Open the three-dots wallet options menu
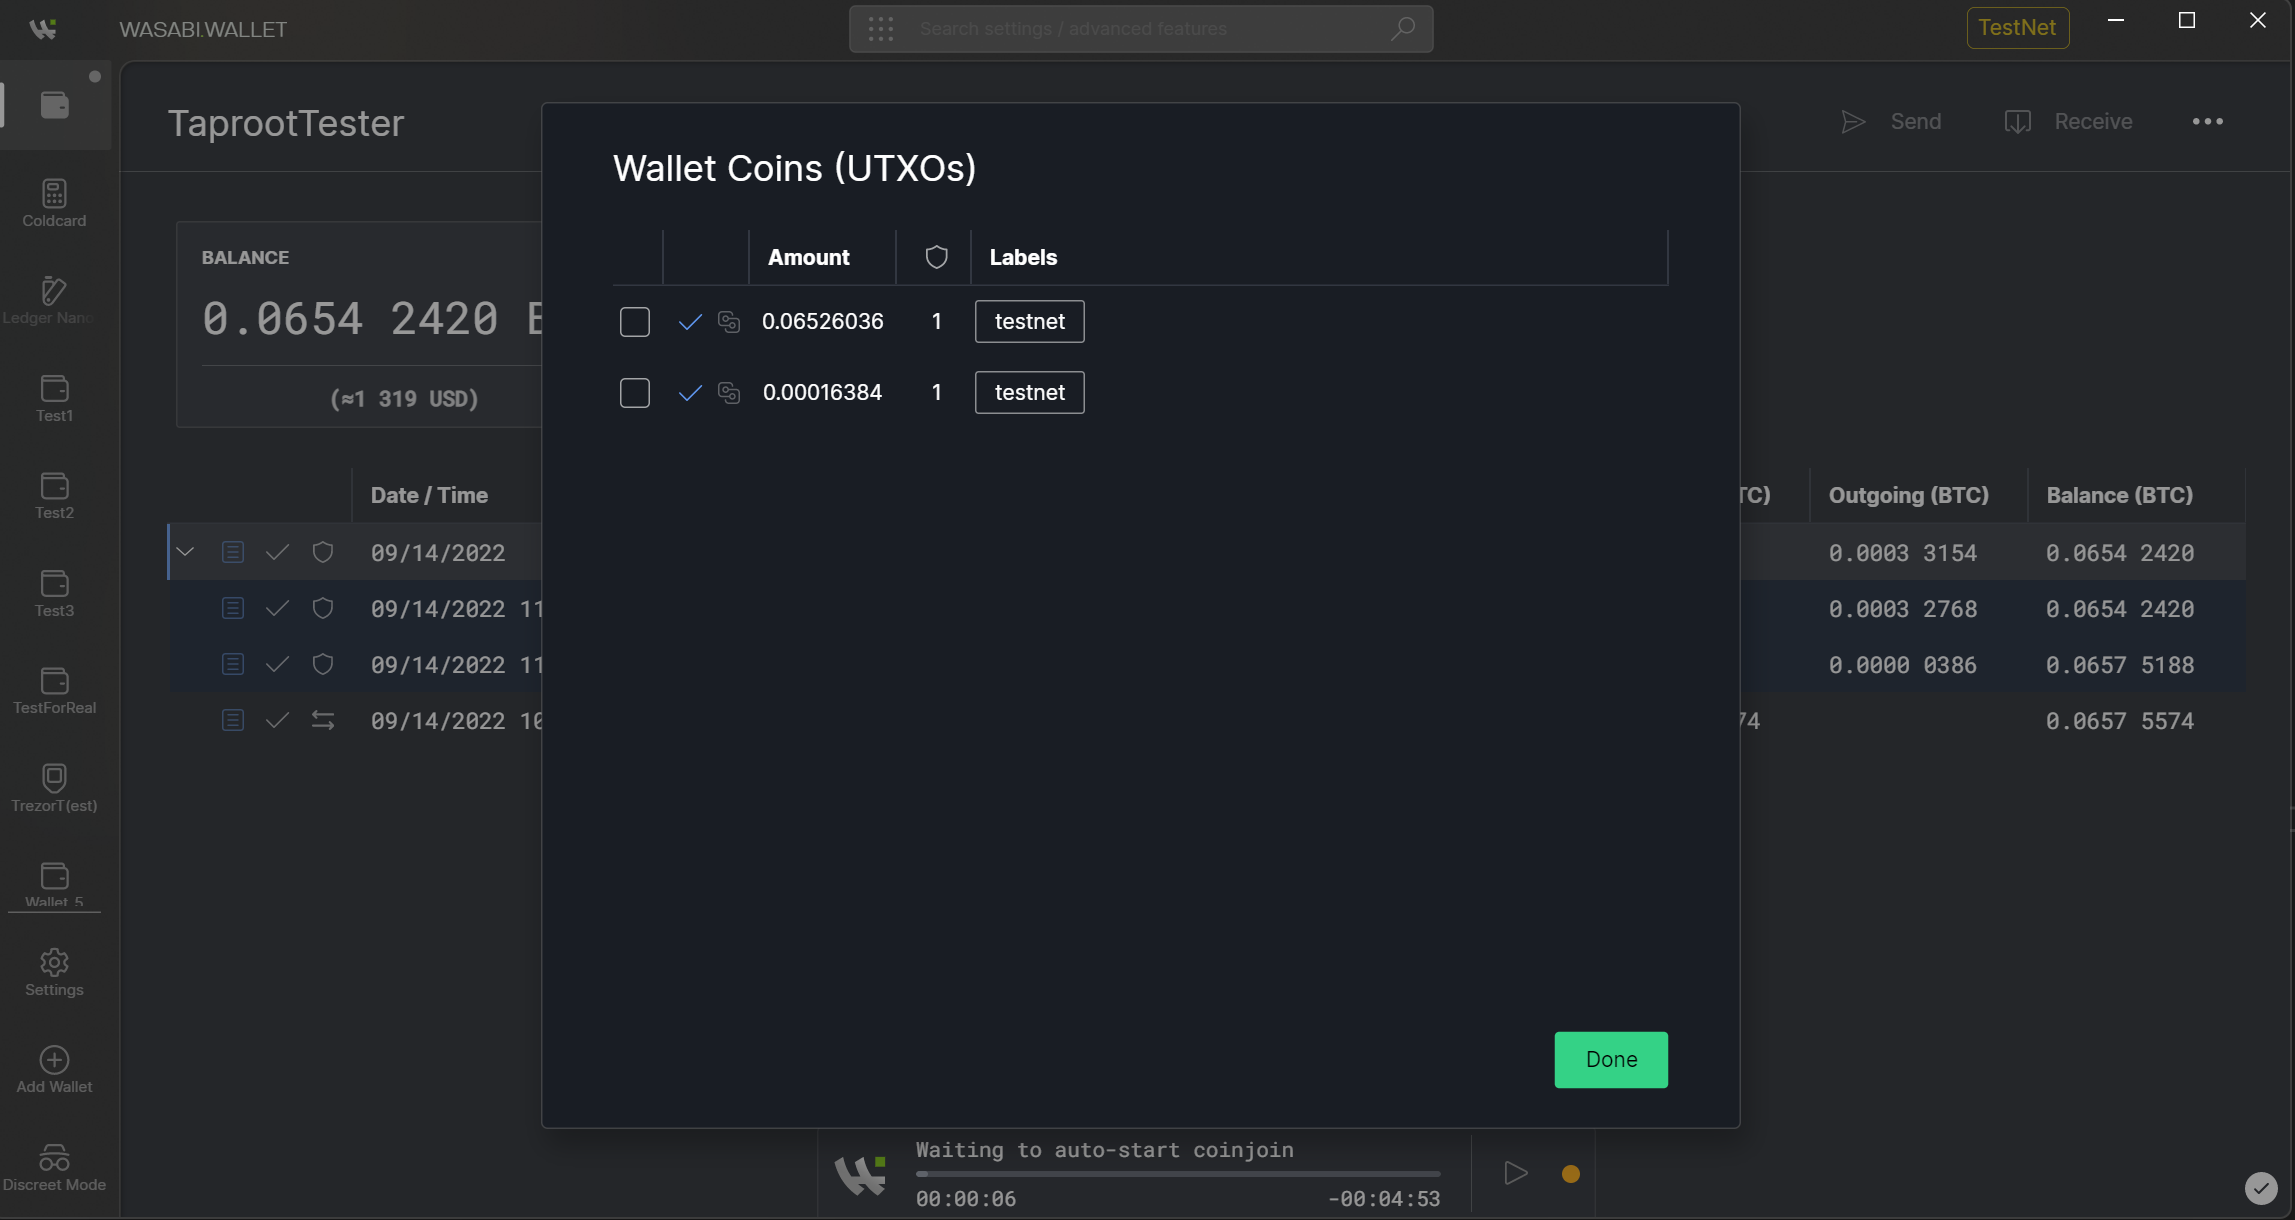 (x=2207, y=122)
